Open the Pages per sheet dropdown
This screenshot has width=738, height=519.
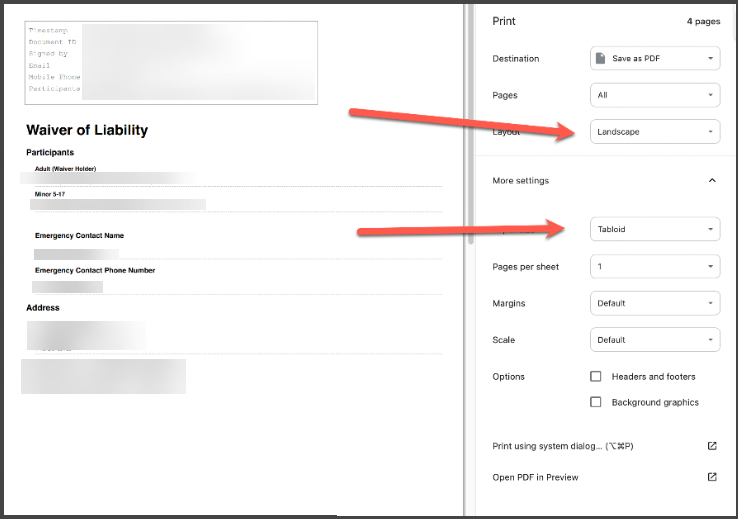(655, 267)
